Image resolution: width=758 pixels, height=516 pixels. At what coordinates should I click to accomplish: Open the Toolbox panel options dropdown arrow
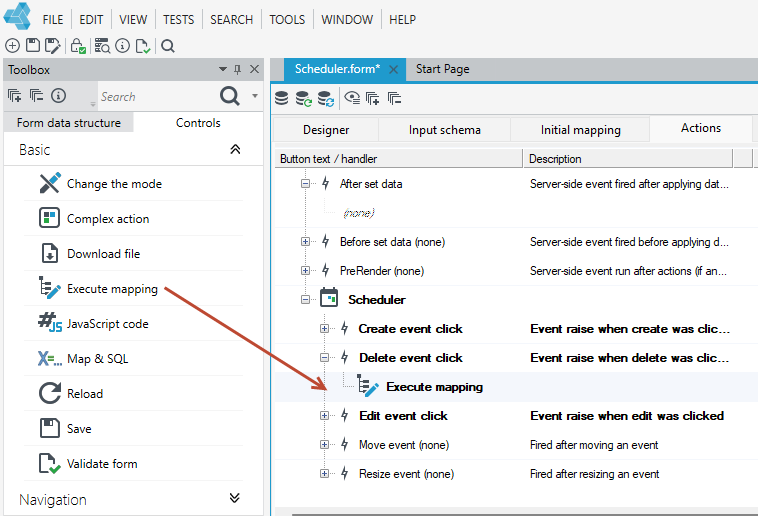223,69
